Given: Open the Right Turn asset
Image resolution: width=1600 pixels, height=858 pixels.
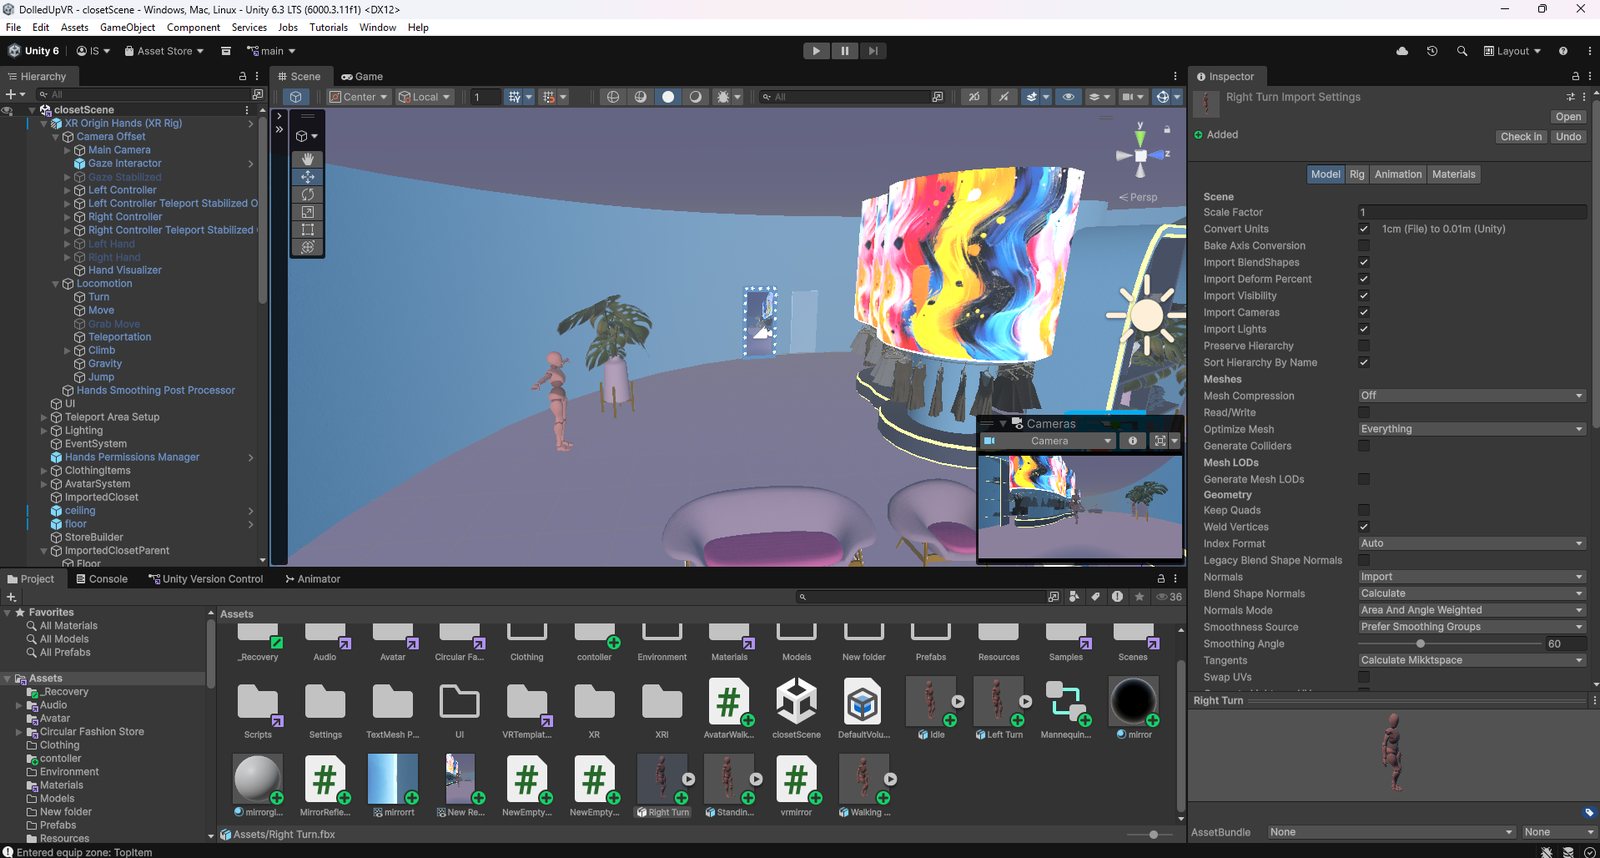Looking at the screenshot, I should pyautogui.click(x=662, y=786).
